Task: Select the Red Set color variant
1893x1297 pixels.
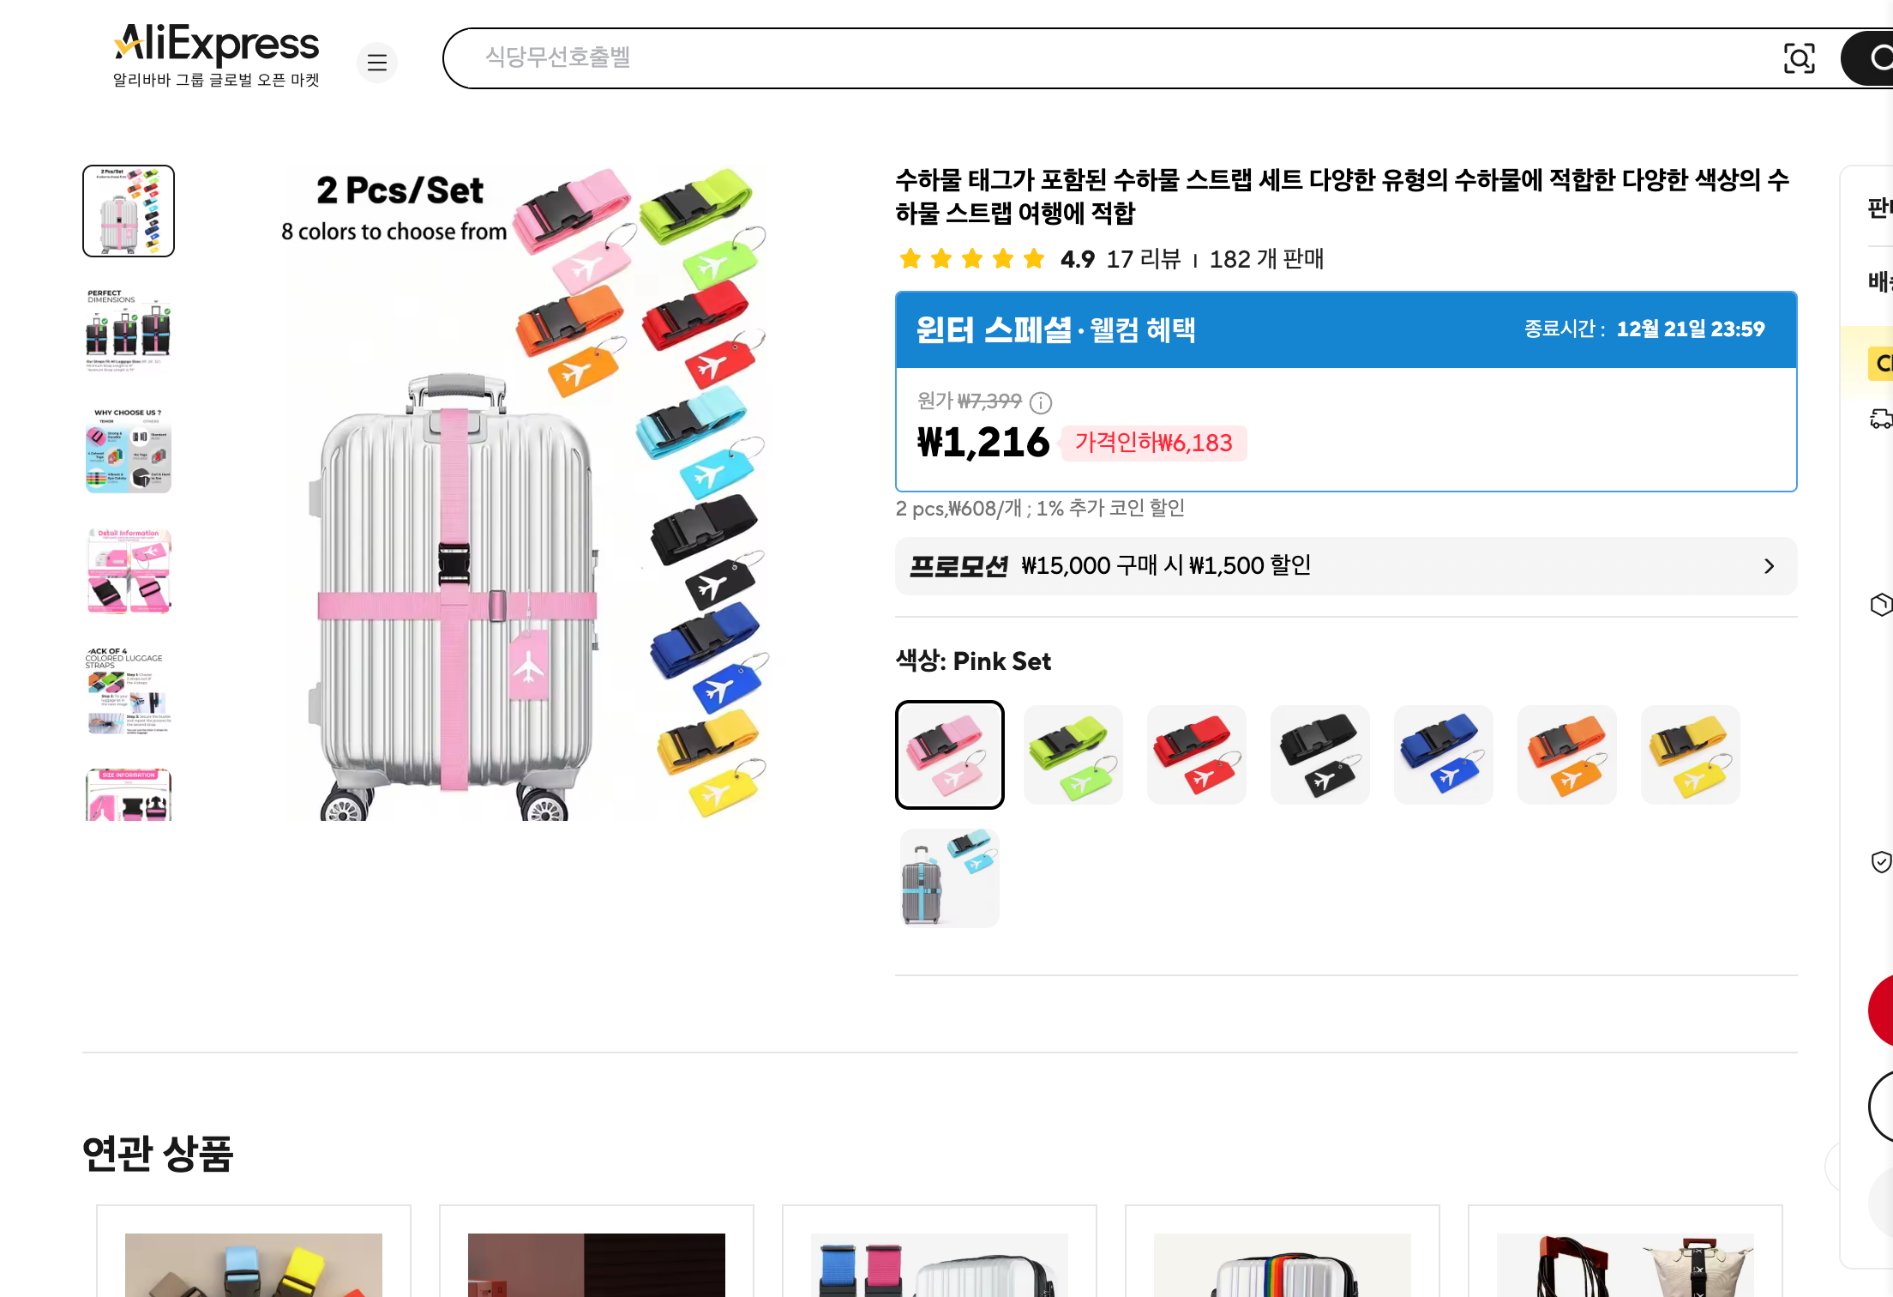Action: 1196,754
